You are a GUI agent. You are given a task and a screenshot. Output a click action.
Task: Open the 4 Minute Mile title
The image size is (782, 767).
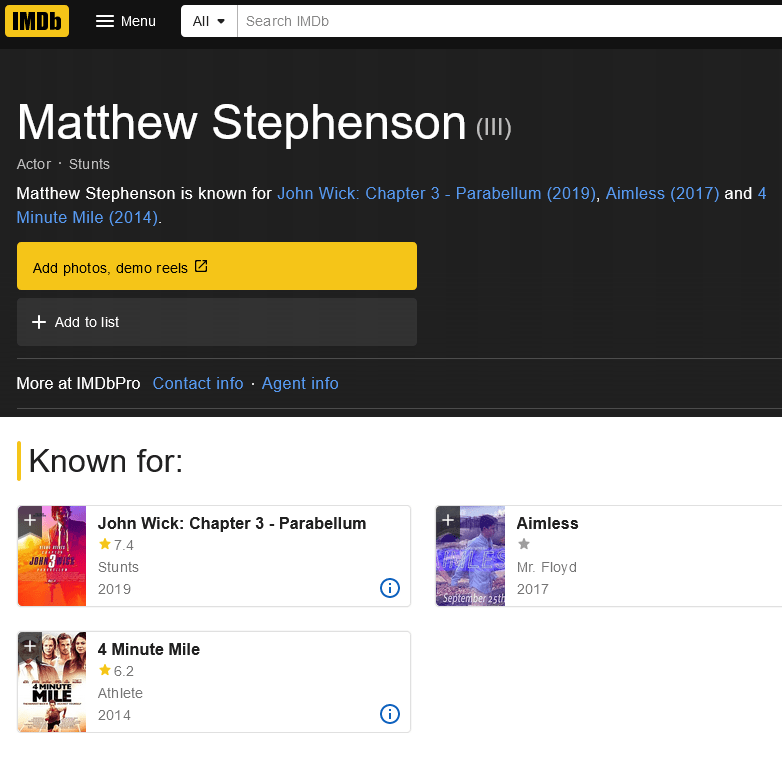coord(149,649)
